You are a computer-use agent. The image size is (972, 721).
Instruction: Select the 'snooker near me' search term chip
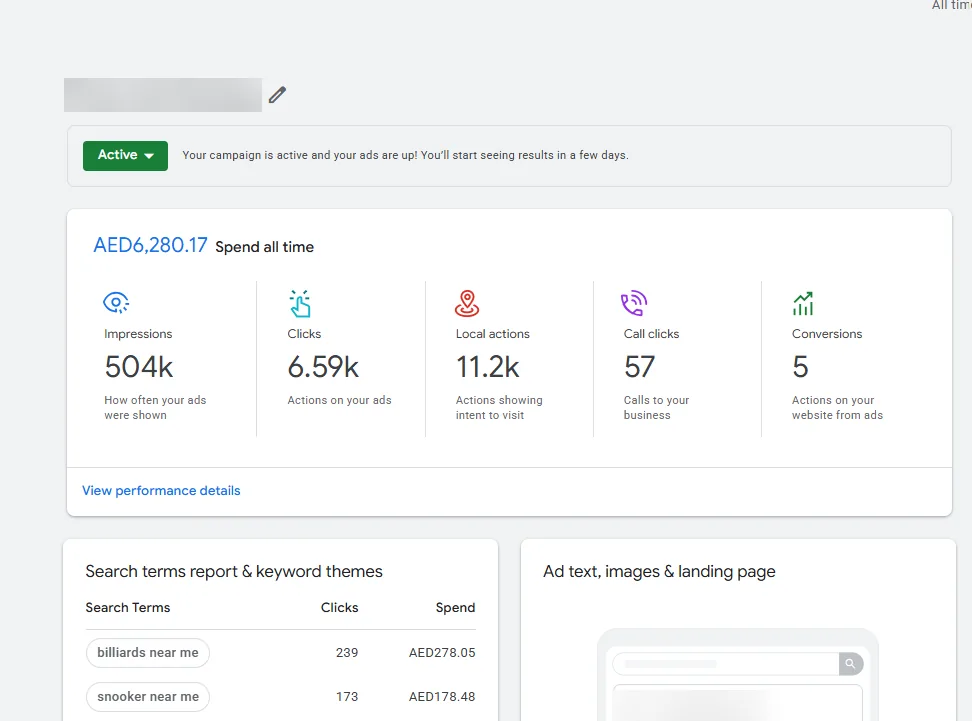tap(148, 697)
